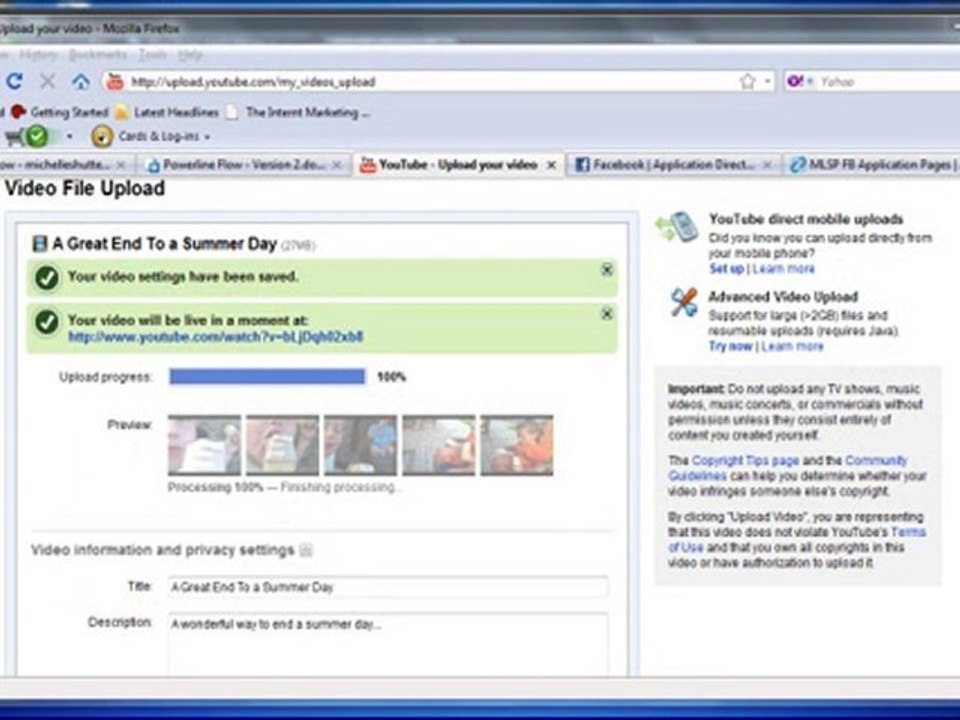Screen dimensions: 960x720
Task: Open the Getting Started bookmark
Action: pyautogui.click(x=59, y=112)
